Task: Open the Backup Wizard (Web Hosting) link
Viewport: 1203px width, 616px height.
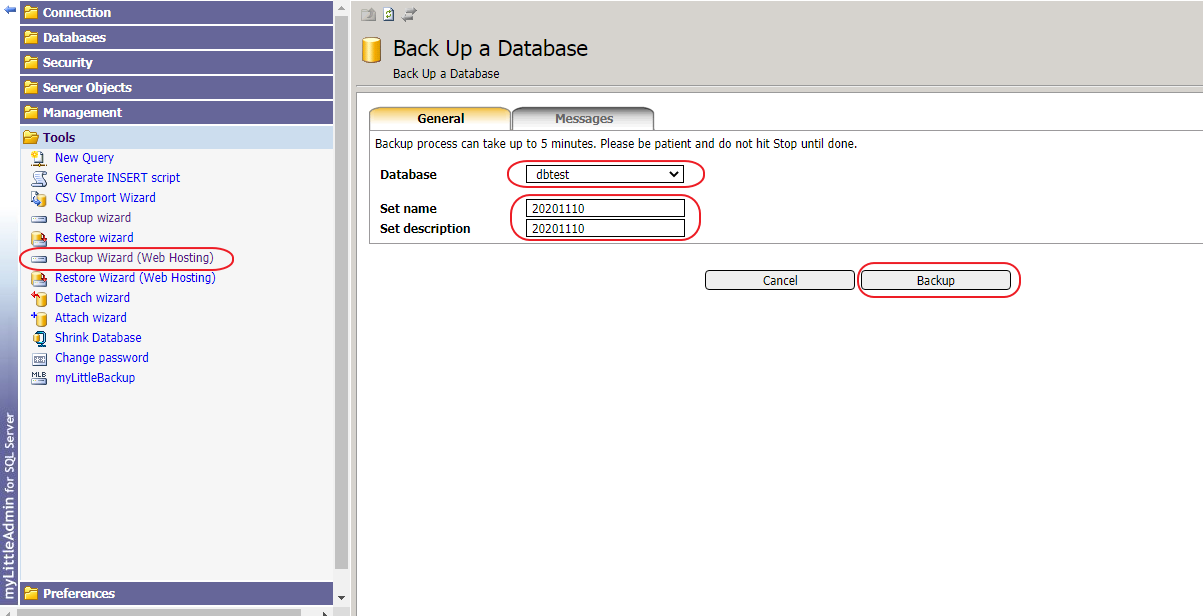Action: (134, 258)
